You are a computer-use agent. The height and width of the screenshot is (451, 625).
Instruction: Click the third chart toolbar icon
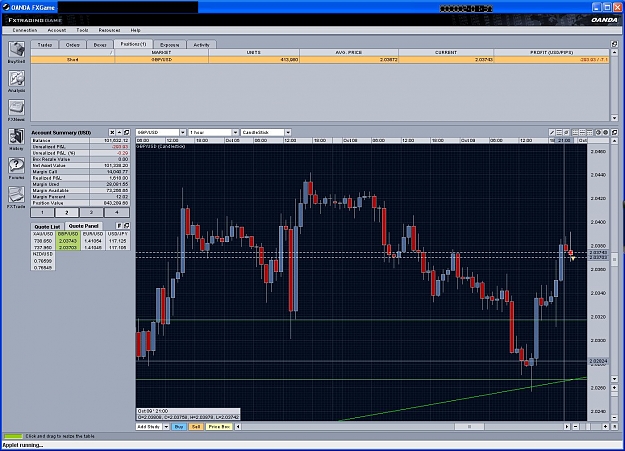tap(566, 132)
